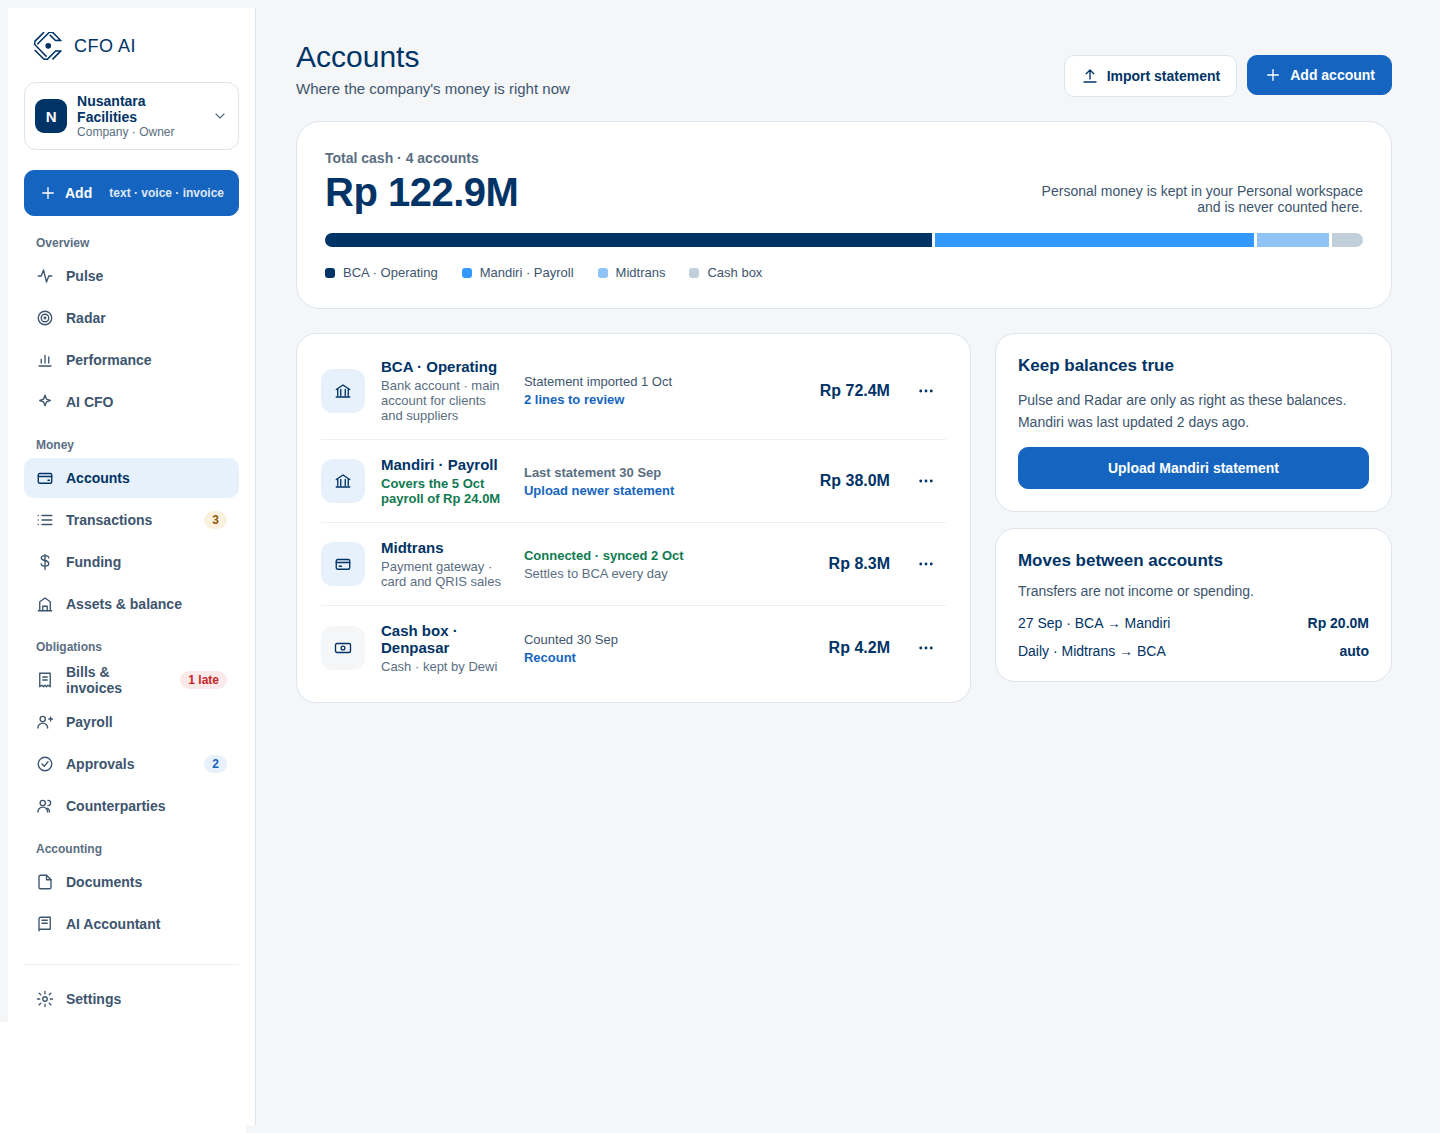Open the AI CFO sparkle item

tap(131, 402)
